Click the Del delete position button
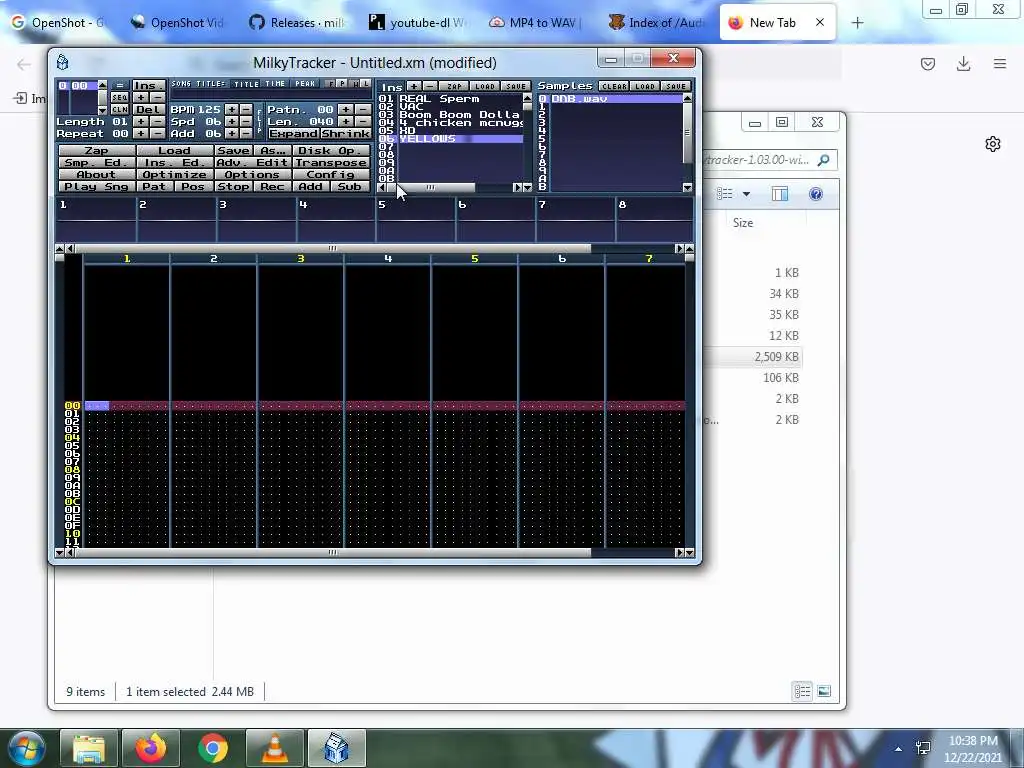The image size is (1024, 768). pyautogui.click(x=148, y=109)
